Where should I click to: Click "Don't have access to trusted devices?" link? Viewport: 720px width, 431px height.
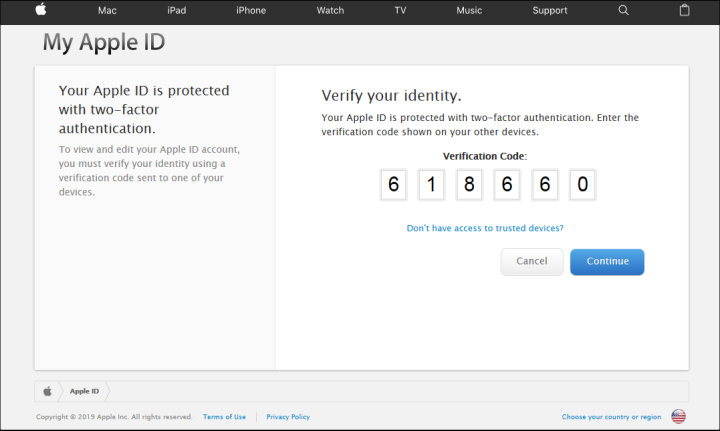coord(485,228)
